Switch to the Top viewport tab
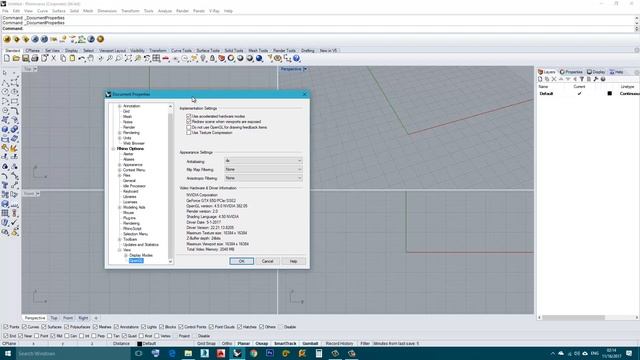This screenshot has height=360, width=640. click(x=54, y=318)
